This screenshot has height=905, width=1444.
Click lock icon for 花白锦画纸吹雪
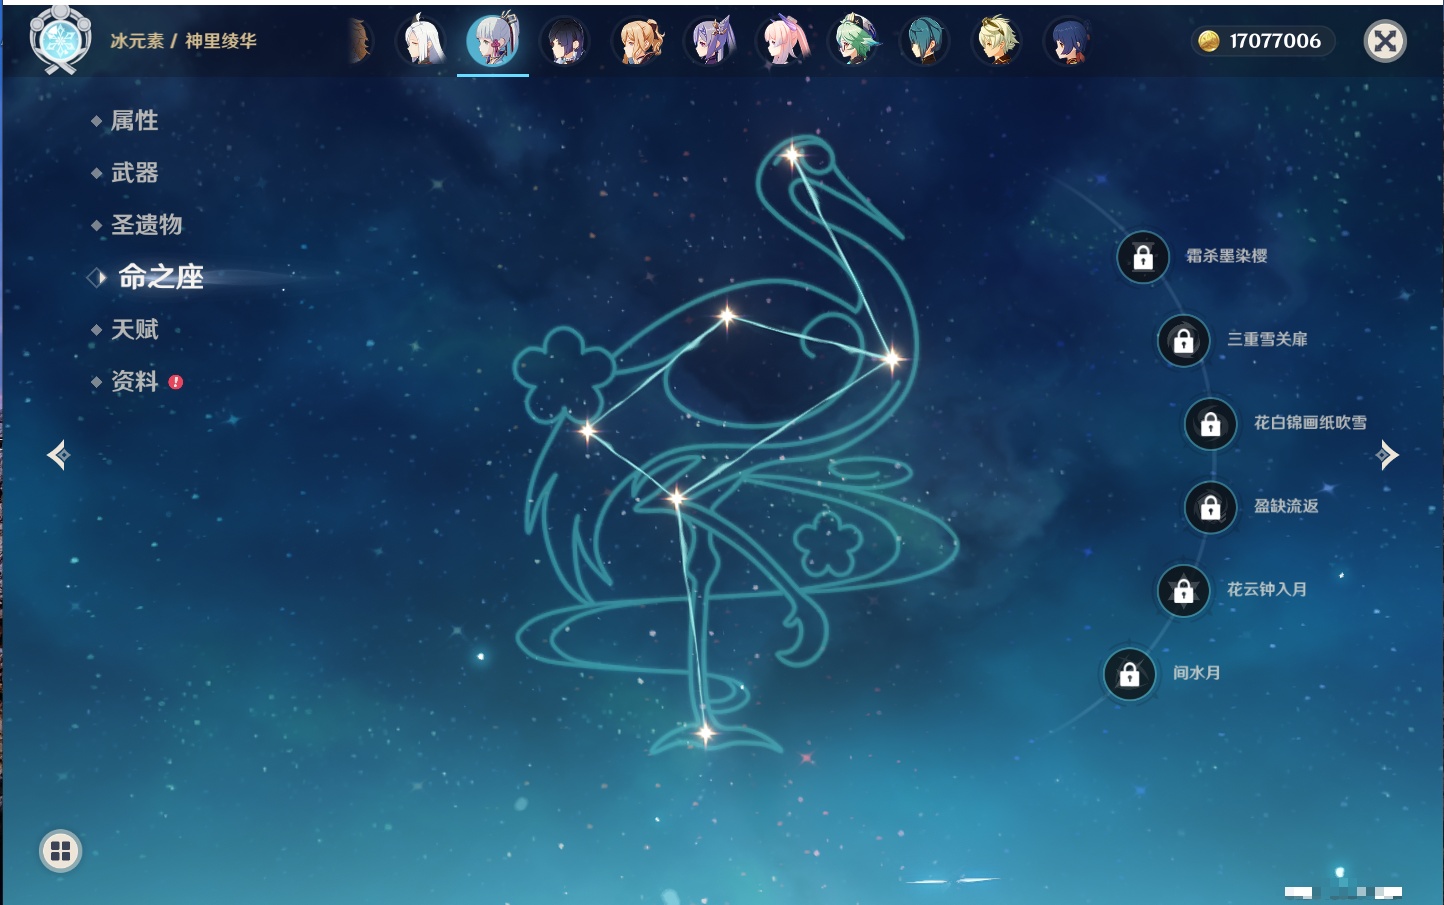(x=1210, y=424)
